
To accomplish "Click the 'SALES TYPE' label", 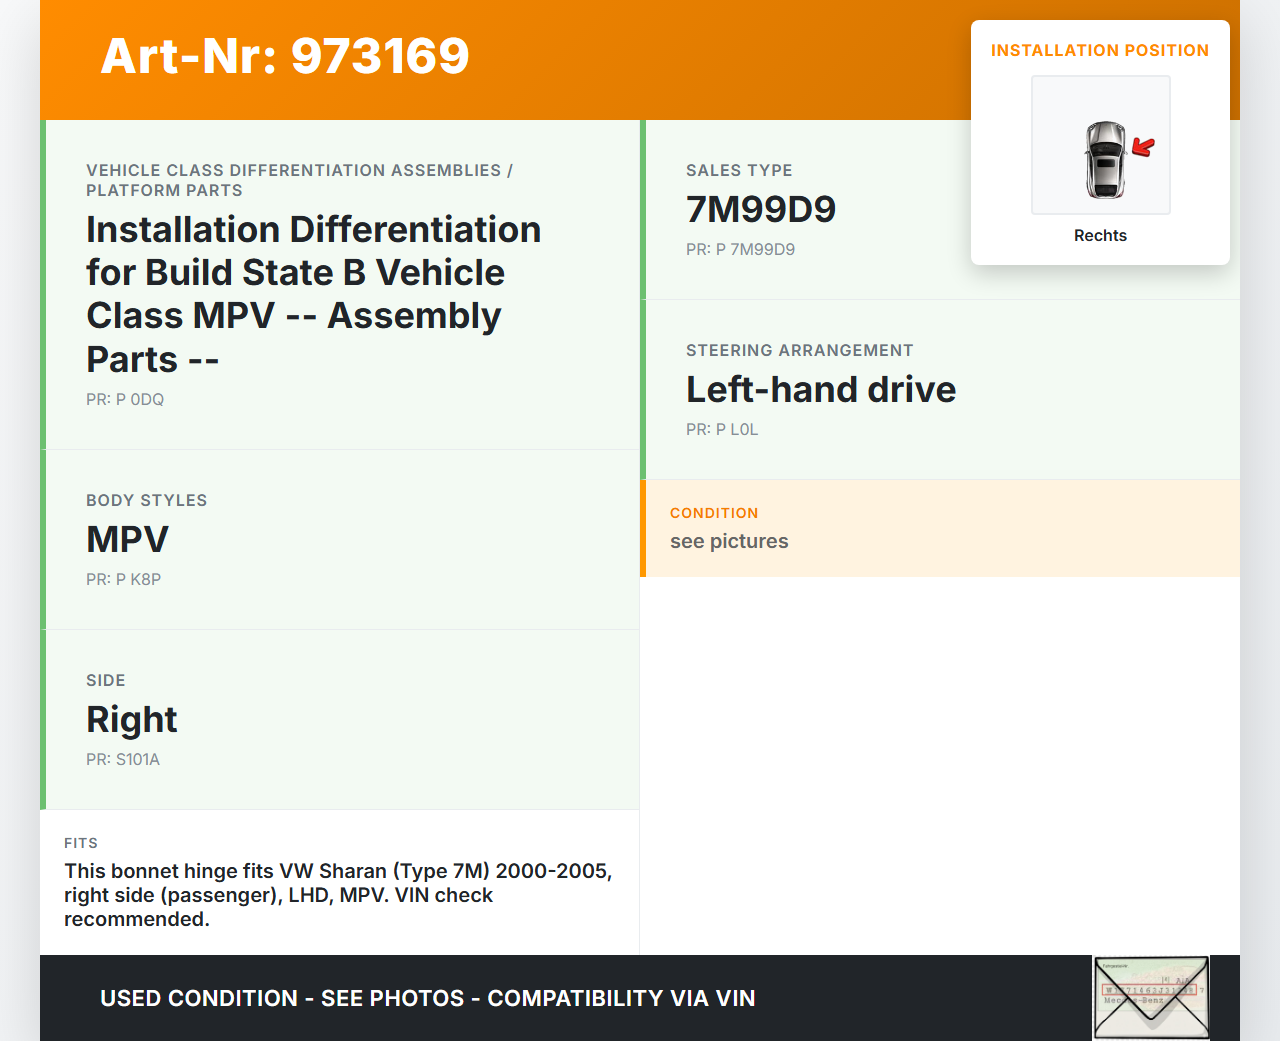I will point(739,170).
